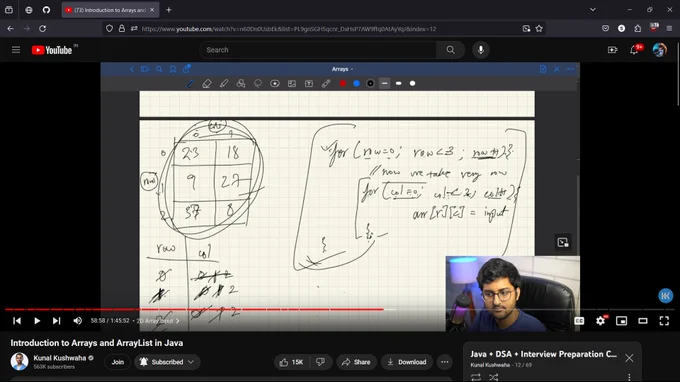Enable miniplayer mode
The image size is (680, 382).
tap(621, 321)
